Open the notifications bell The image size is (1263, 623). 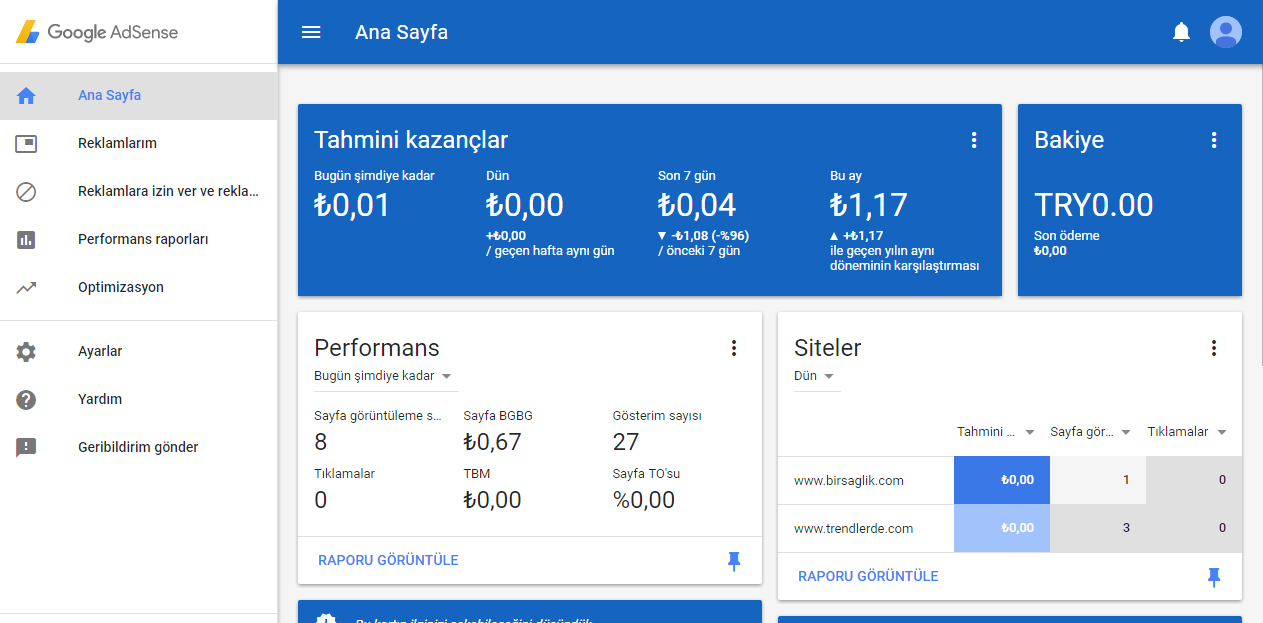coord(1181,32)
